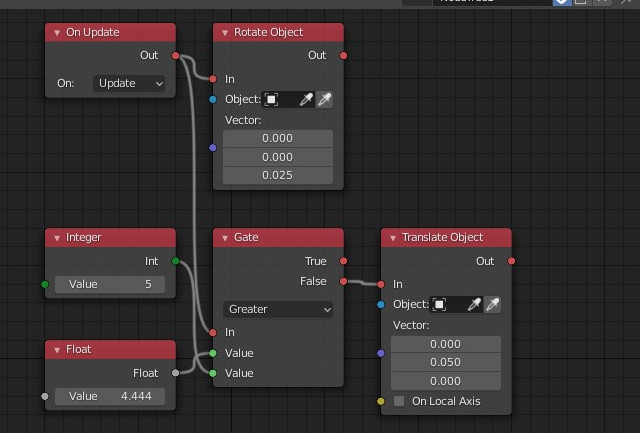Click Translate Object vector Z field 0.000

tap(446, 381)
